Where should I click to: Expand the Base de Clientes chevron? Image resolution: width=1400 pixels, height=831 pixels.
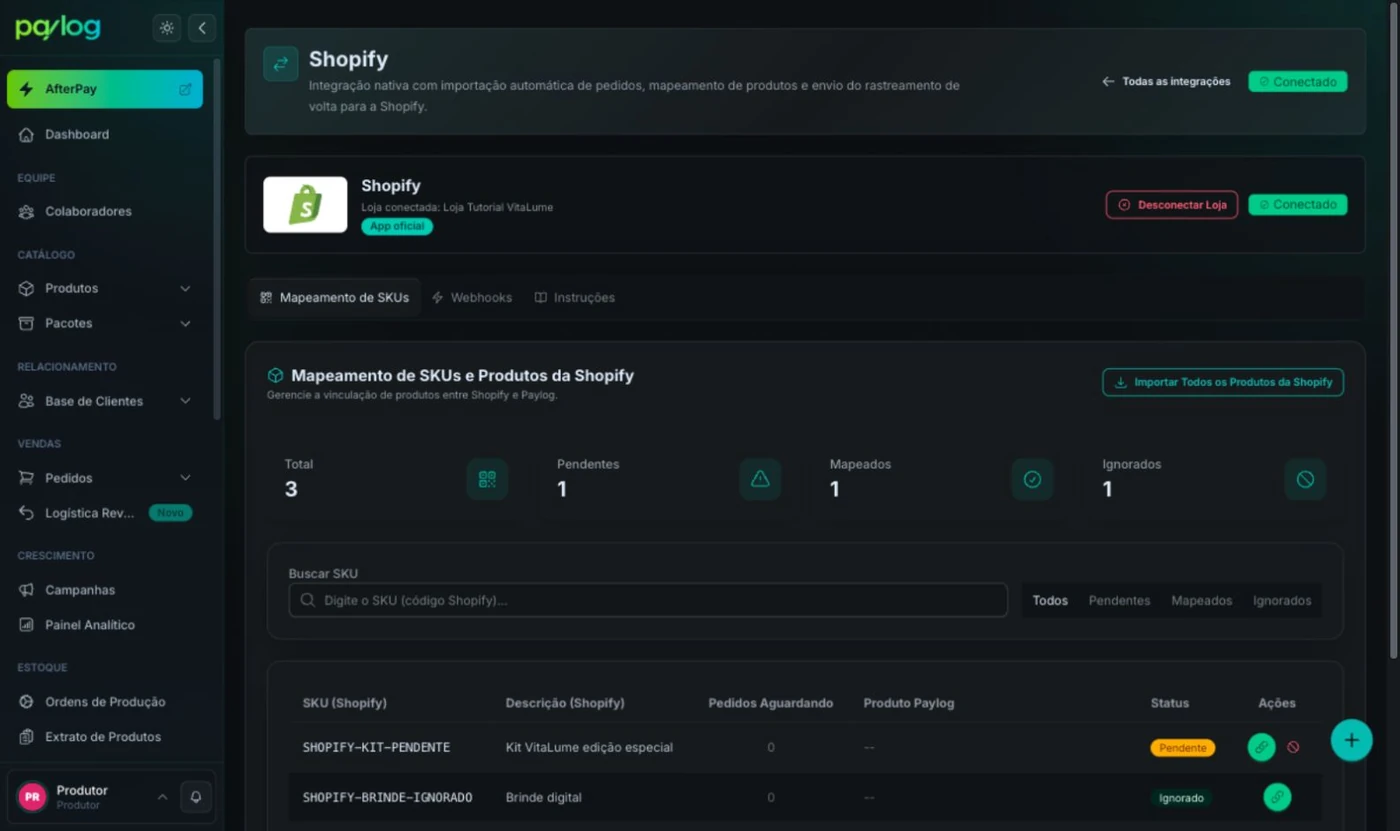[x=185, y=401]
